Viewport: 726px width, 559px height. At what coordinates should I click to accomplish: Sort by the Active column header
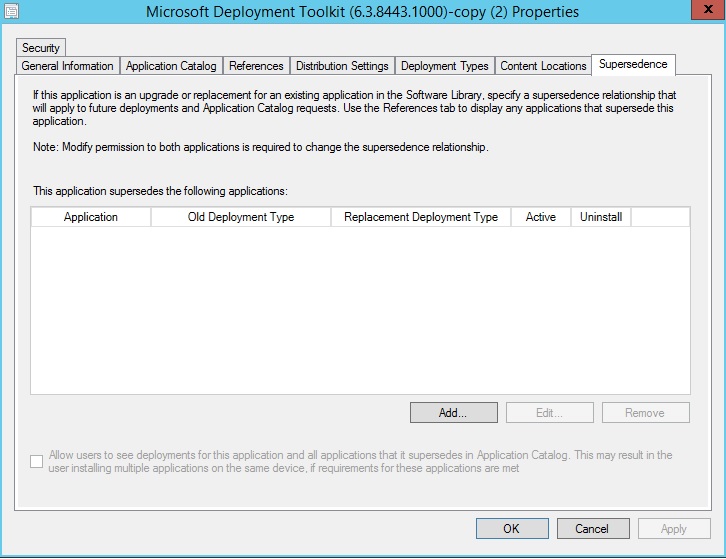(x=541, y=217)
